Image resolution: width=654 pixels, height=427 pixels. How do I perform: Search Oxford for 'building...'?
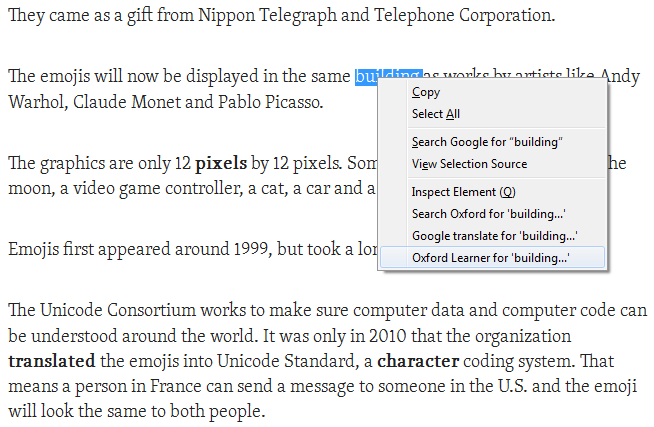(492, 214)
